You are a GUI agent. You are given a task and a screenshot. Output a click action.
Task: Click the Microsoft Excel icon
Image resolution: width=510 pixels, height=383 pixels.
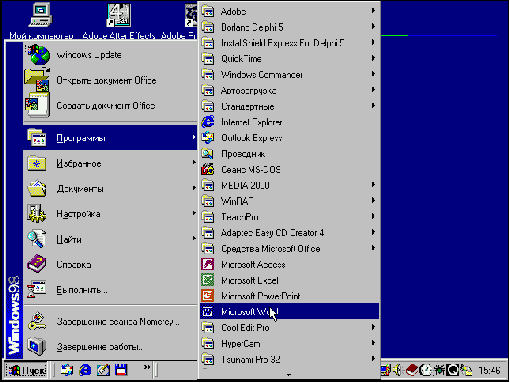tap(208, 280)
